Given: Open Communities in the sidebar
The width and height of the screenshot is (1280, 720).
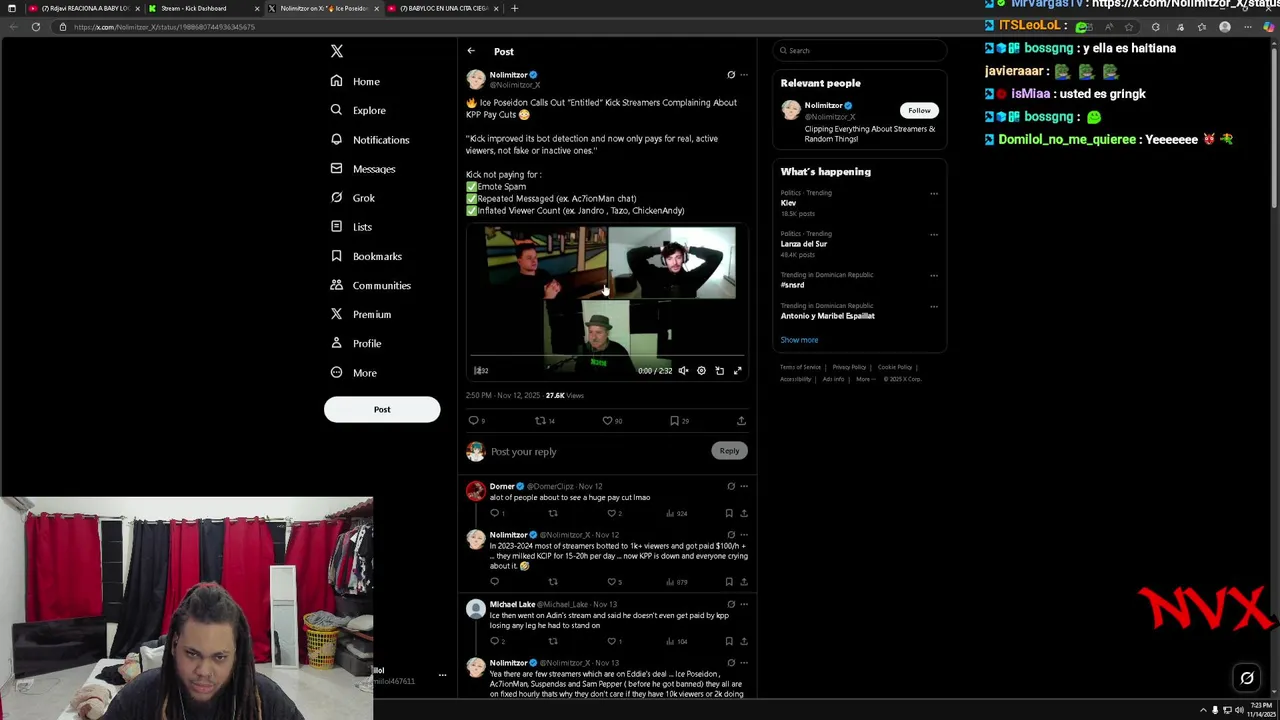Looking at the screenshot, I should [371, 285].
